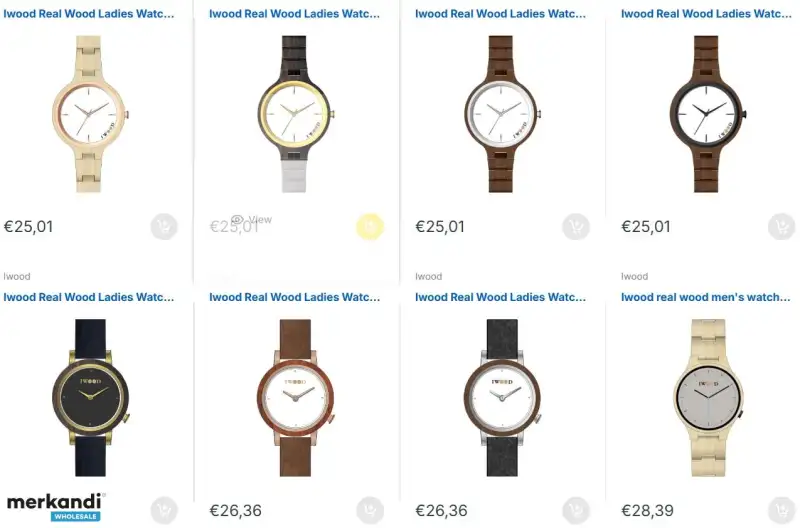Screen dimensions: 800x528
Task: Add the €26,36 black strap watch to cart
Action: click(576, 510)
